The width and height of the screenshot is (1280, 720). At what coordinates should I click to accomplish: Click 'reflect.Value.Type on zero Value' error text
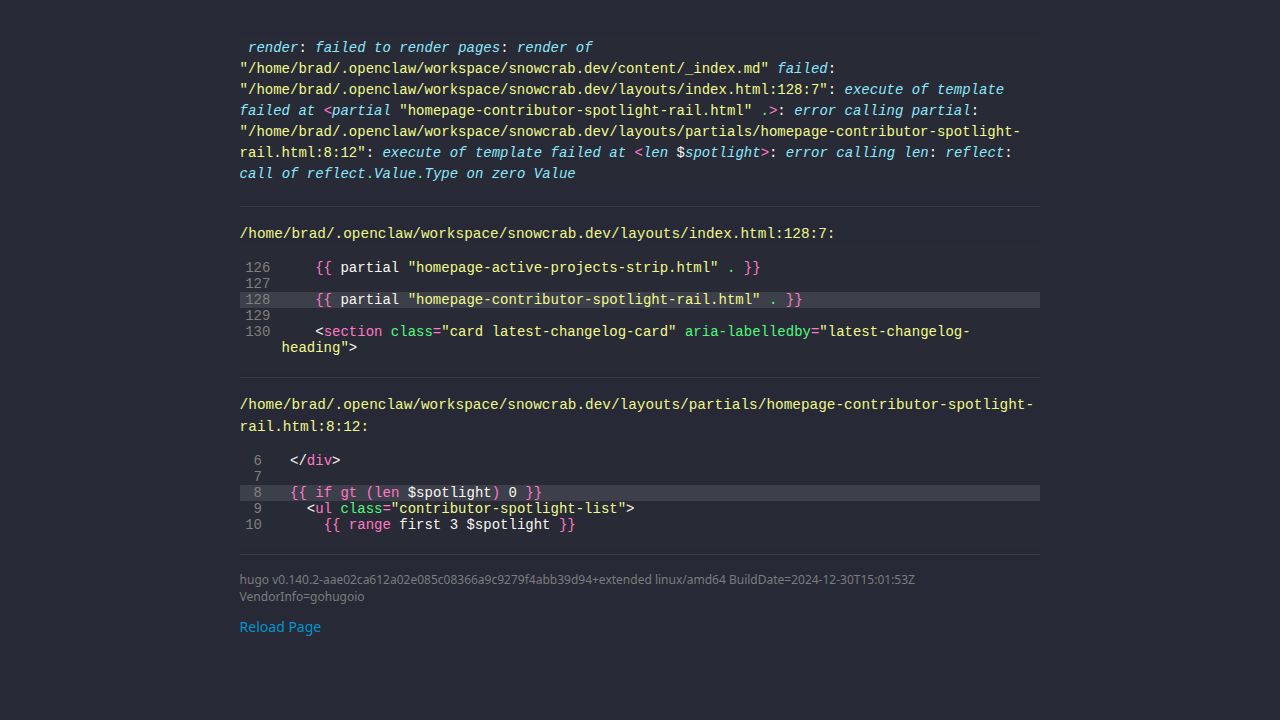click(x=440, y=174)
